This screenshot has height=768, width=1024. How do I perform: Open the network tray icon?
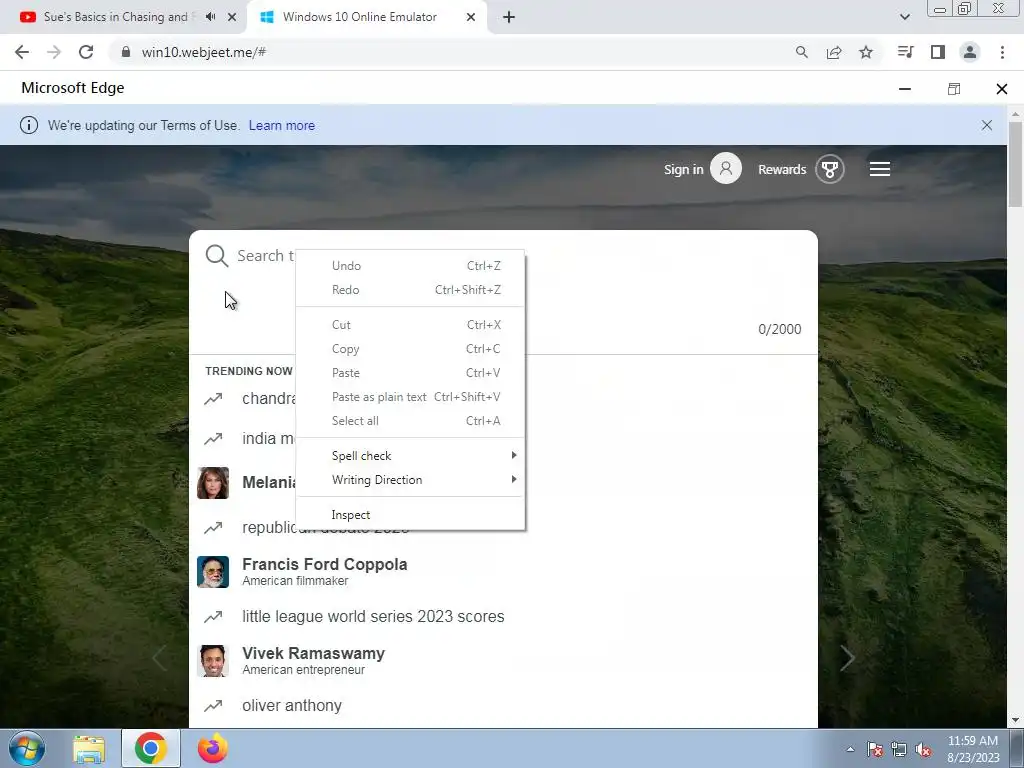pos(899,750)
